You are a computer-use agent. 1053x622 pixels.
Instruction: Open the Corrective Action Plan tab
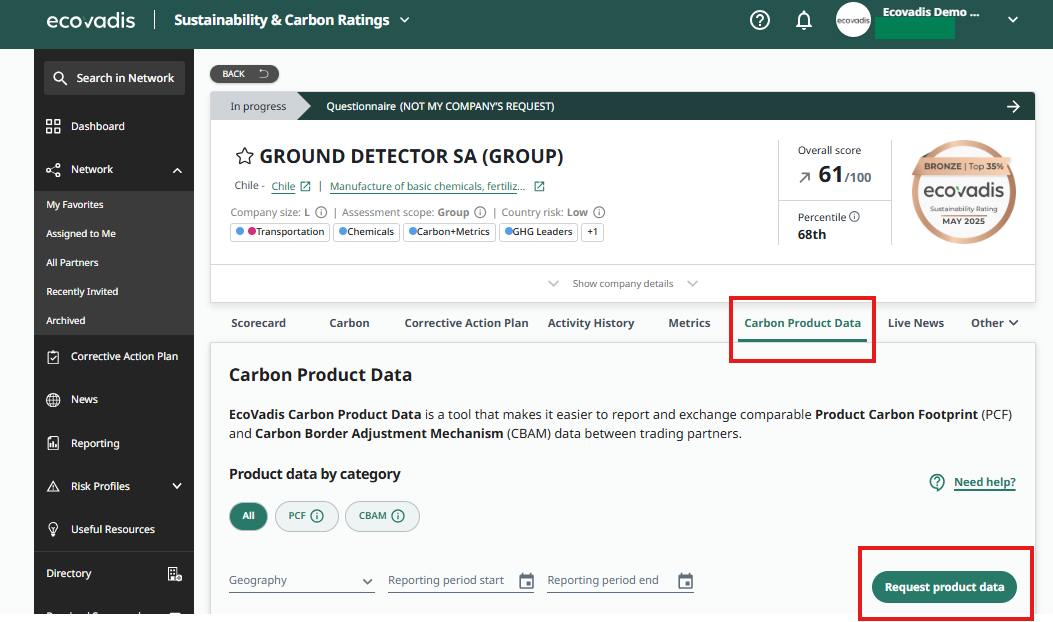[466, 323]
